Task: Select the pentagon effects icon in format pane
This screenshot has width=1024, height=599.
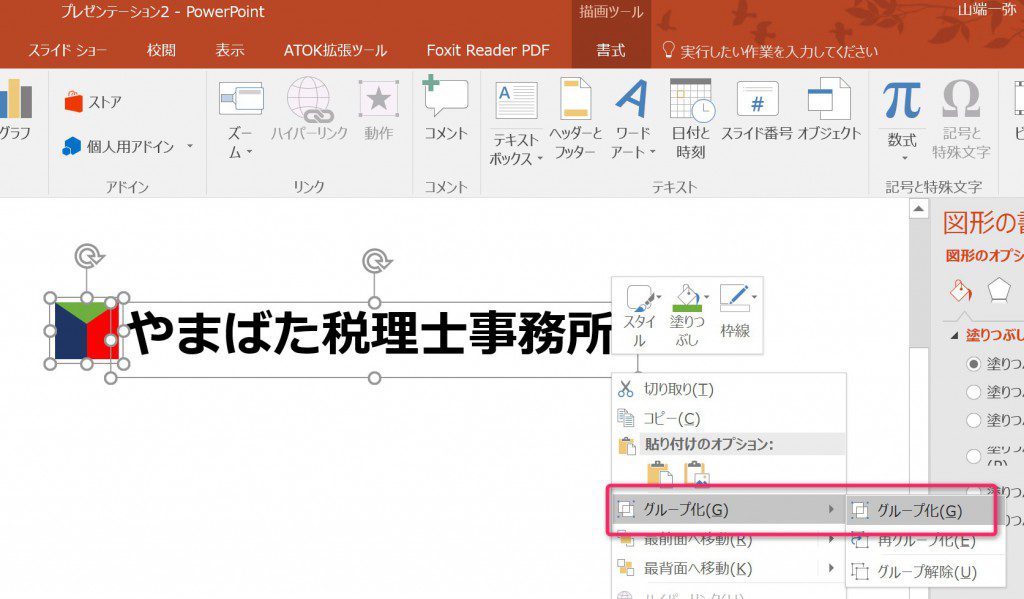Action: [x=999, y=289]
